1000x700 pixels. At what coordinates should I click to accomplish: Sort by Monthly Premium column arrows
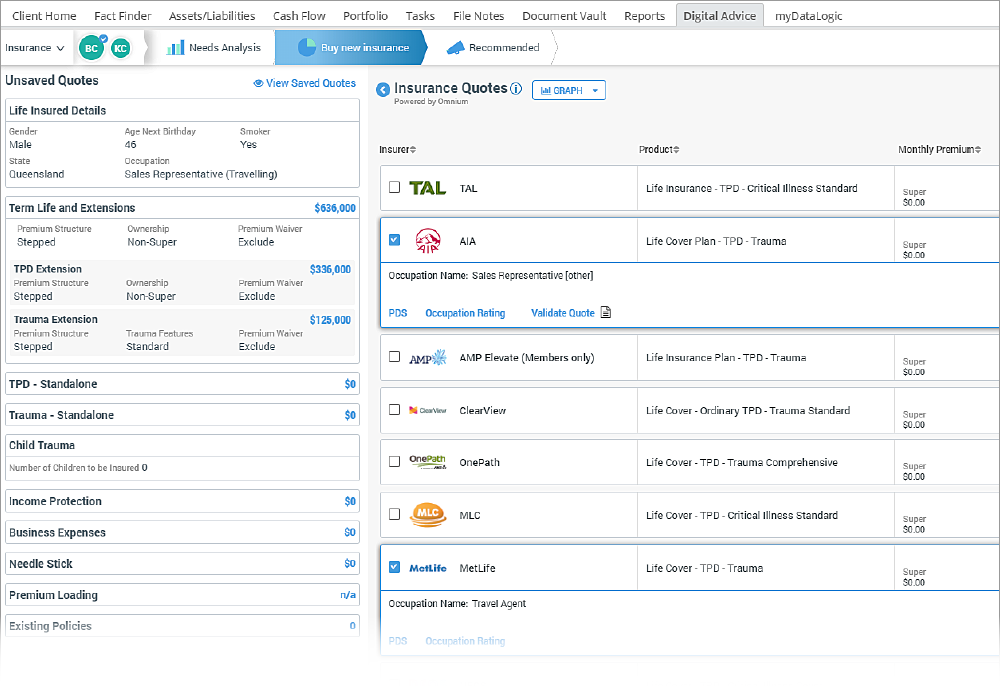point(978,150)
